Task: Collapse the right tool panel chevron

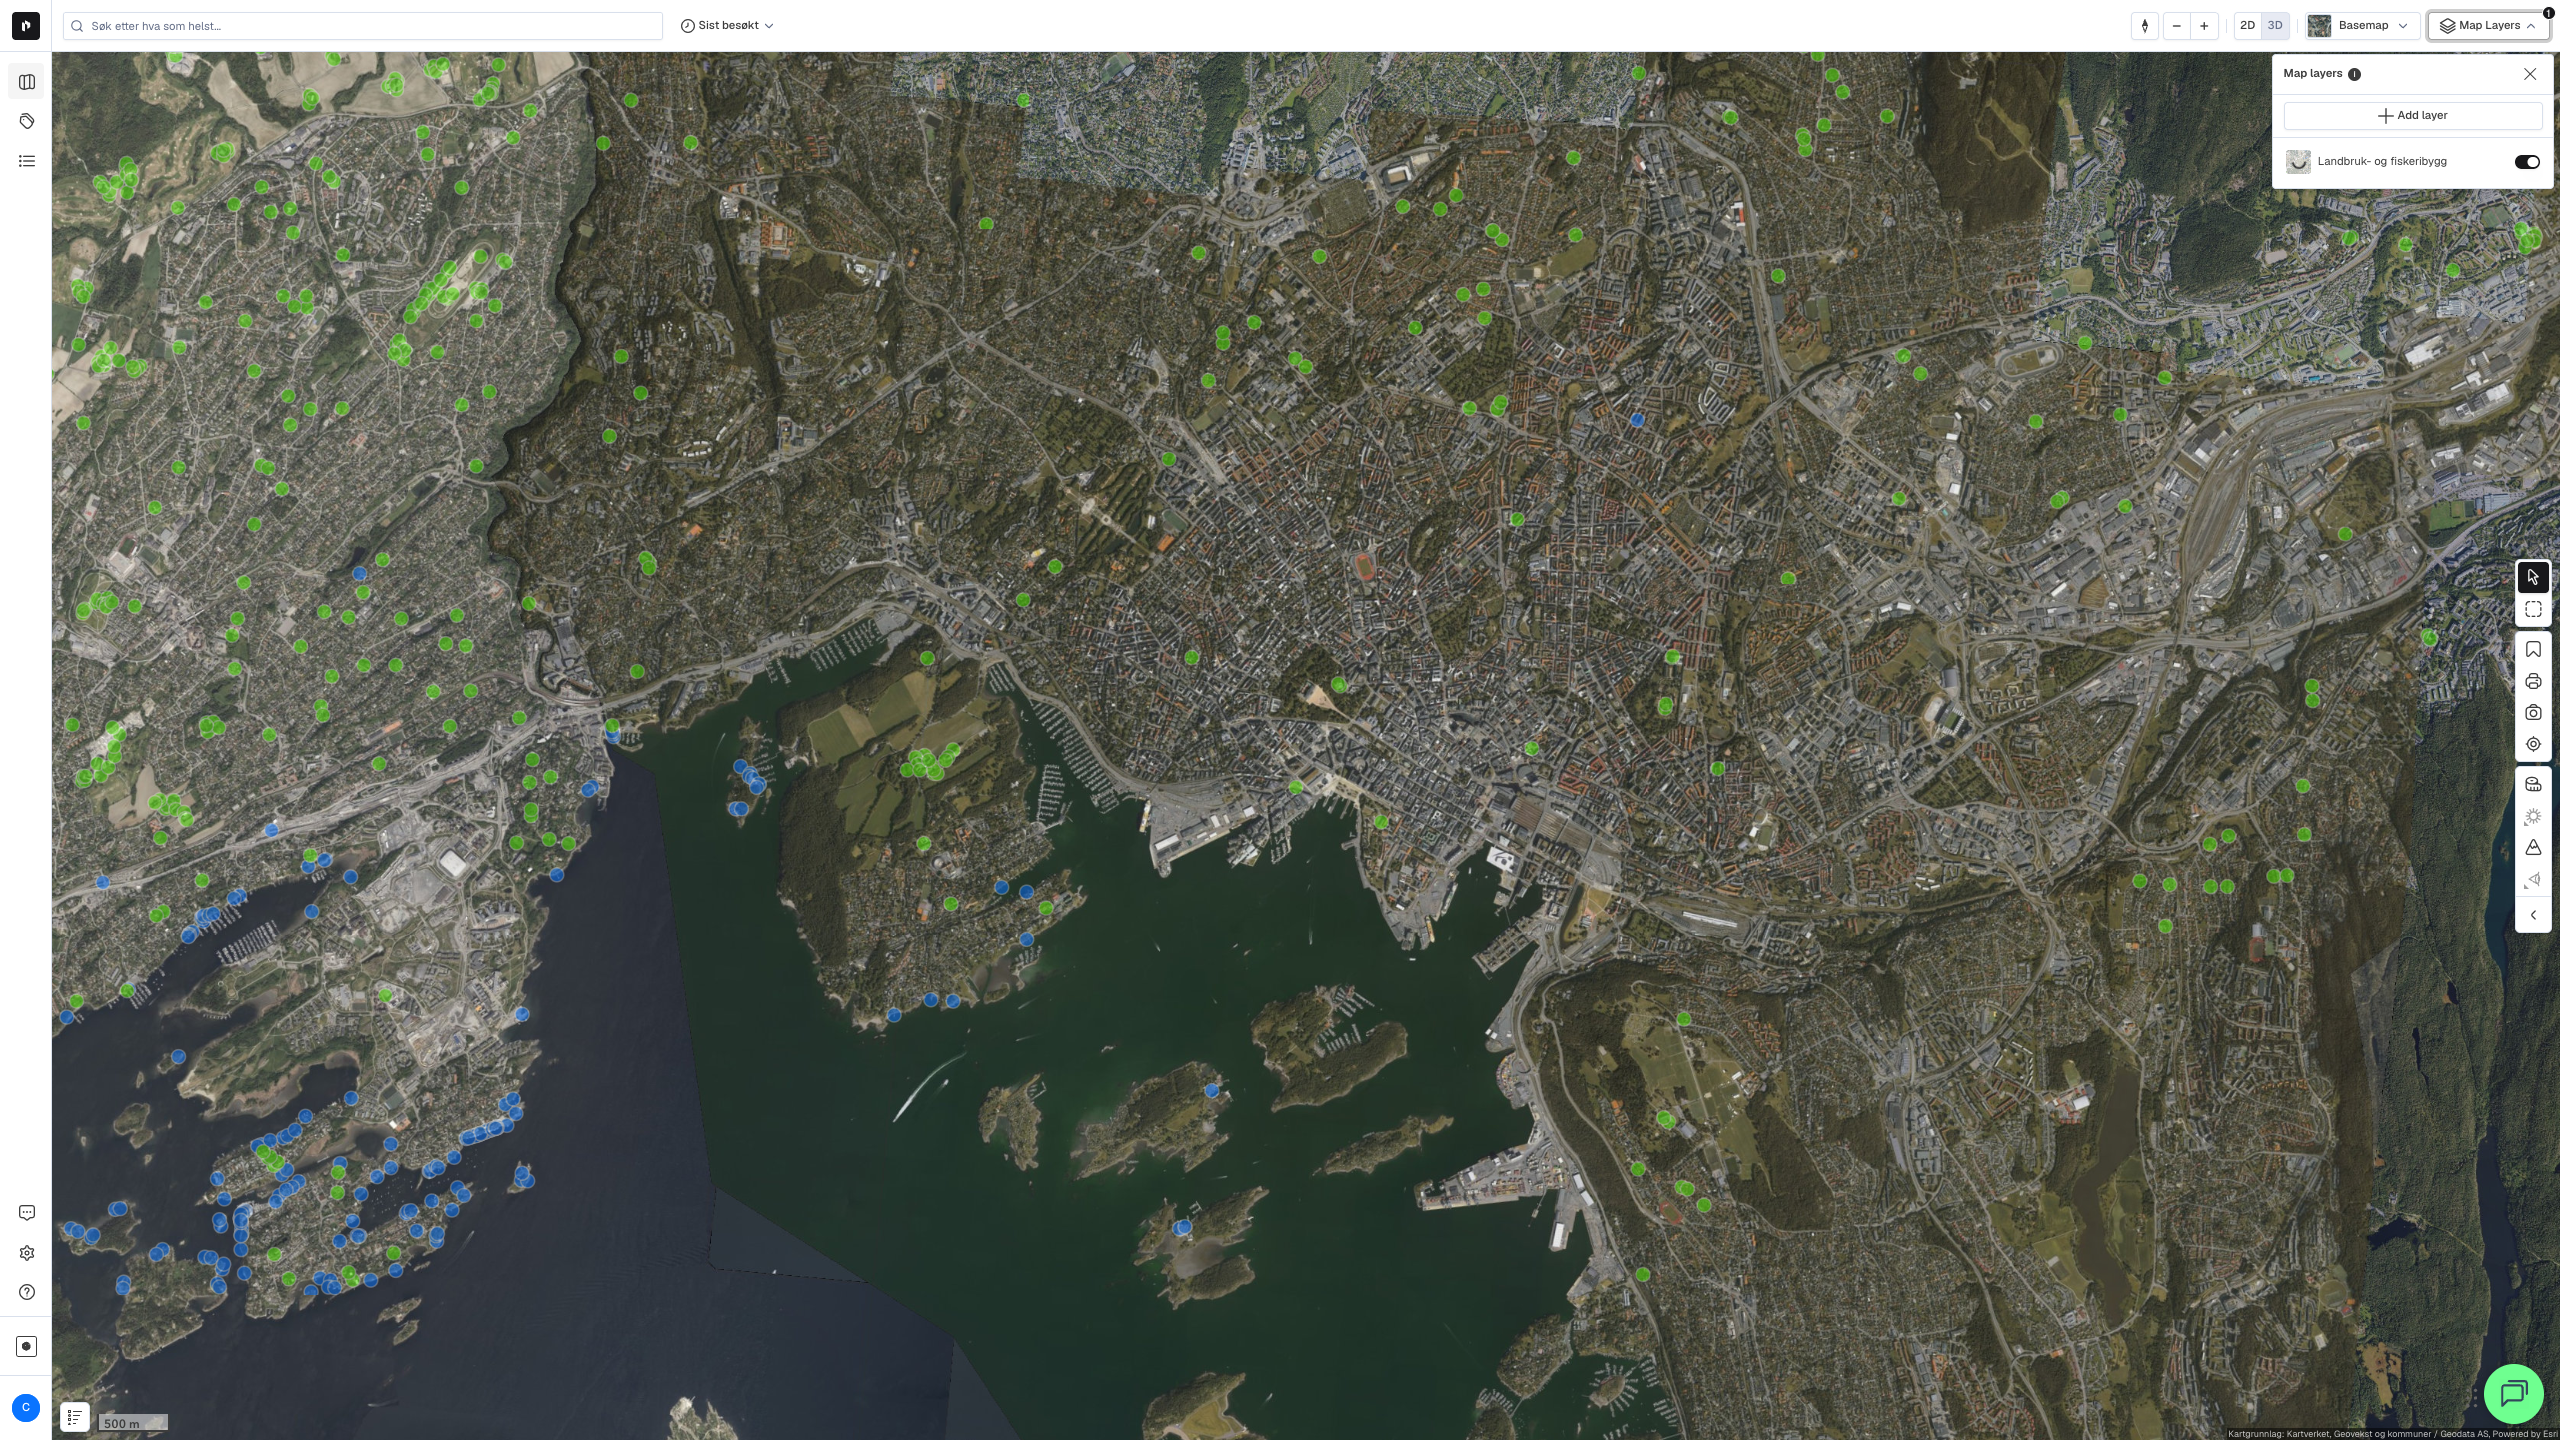Action: [x=2533, y=915]
